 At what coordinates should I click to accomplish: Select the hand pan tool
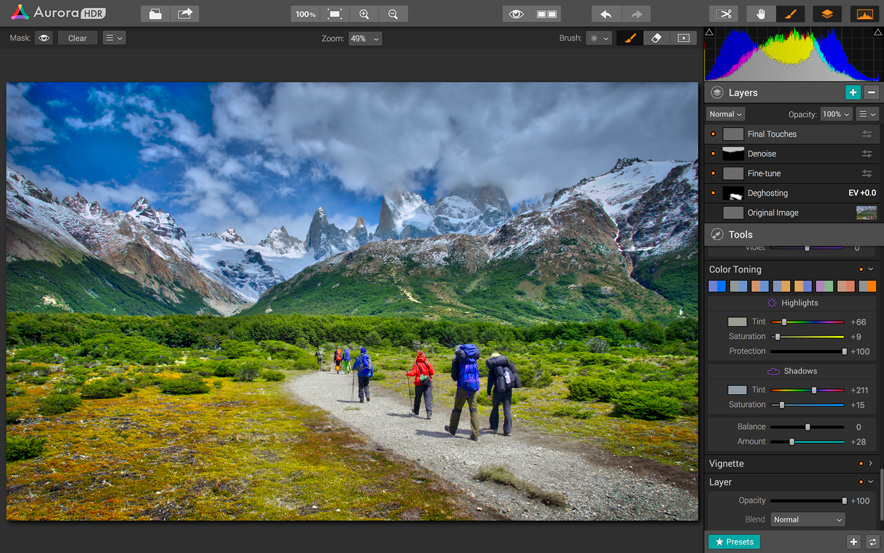[x=761, y=14]
